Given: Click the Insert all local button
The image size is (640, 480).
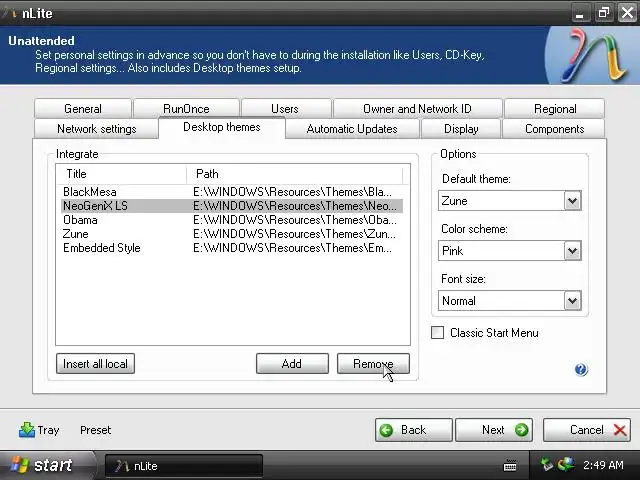Looking at the screenshot, I should [x=96, y=363].
